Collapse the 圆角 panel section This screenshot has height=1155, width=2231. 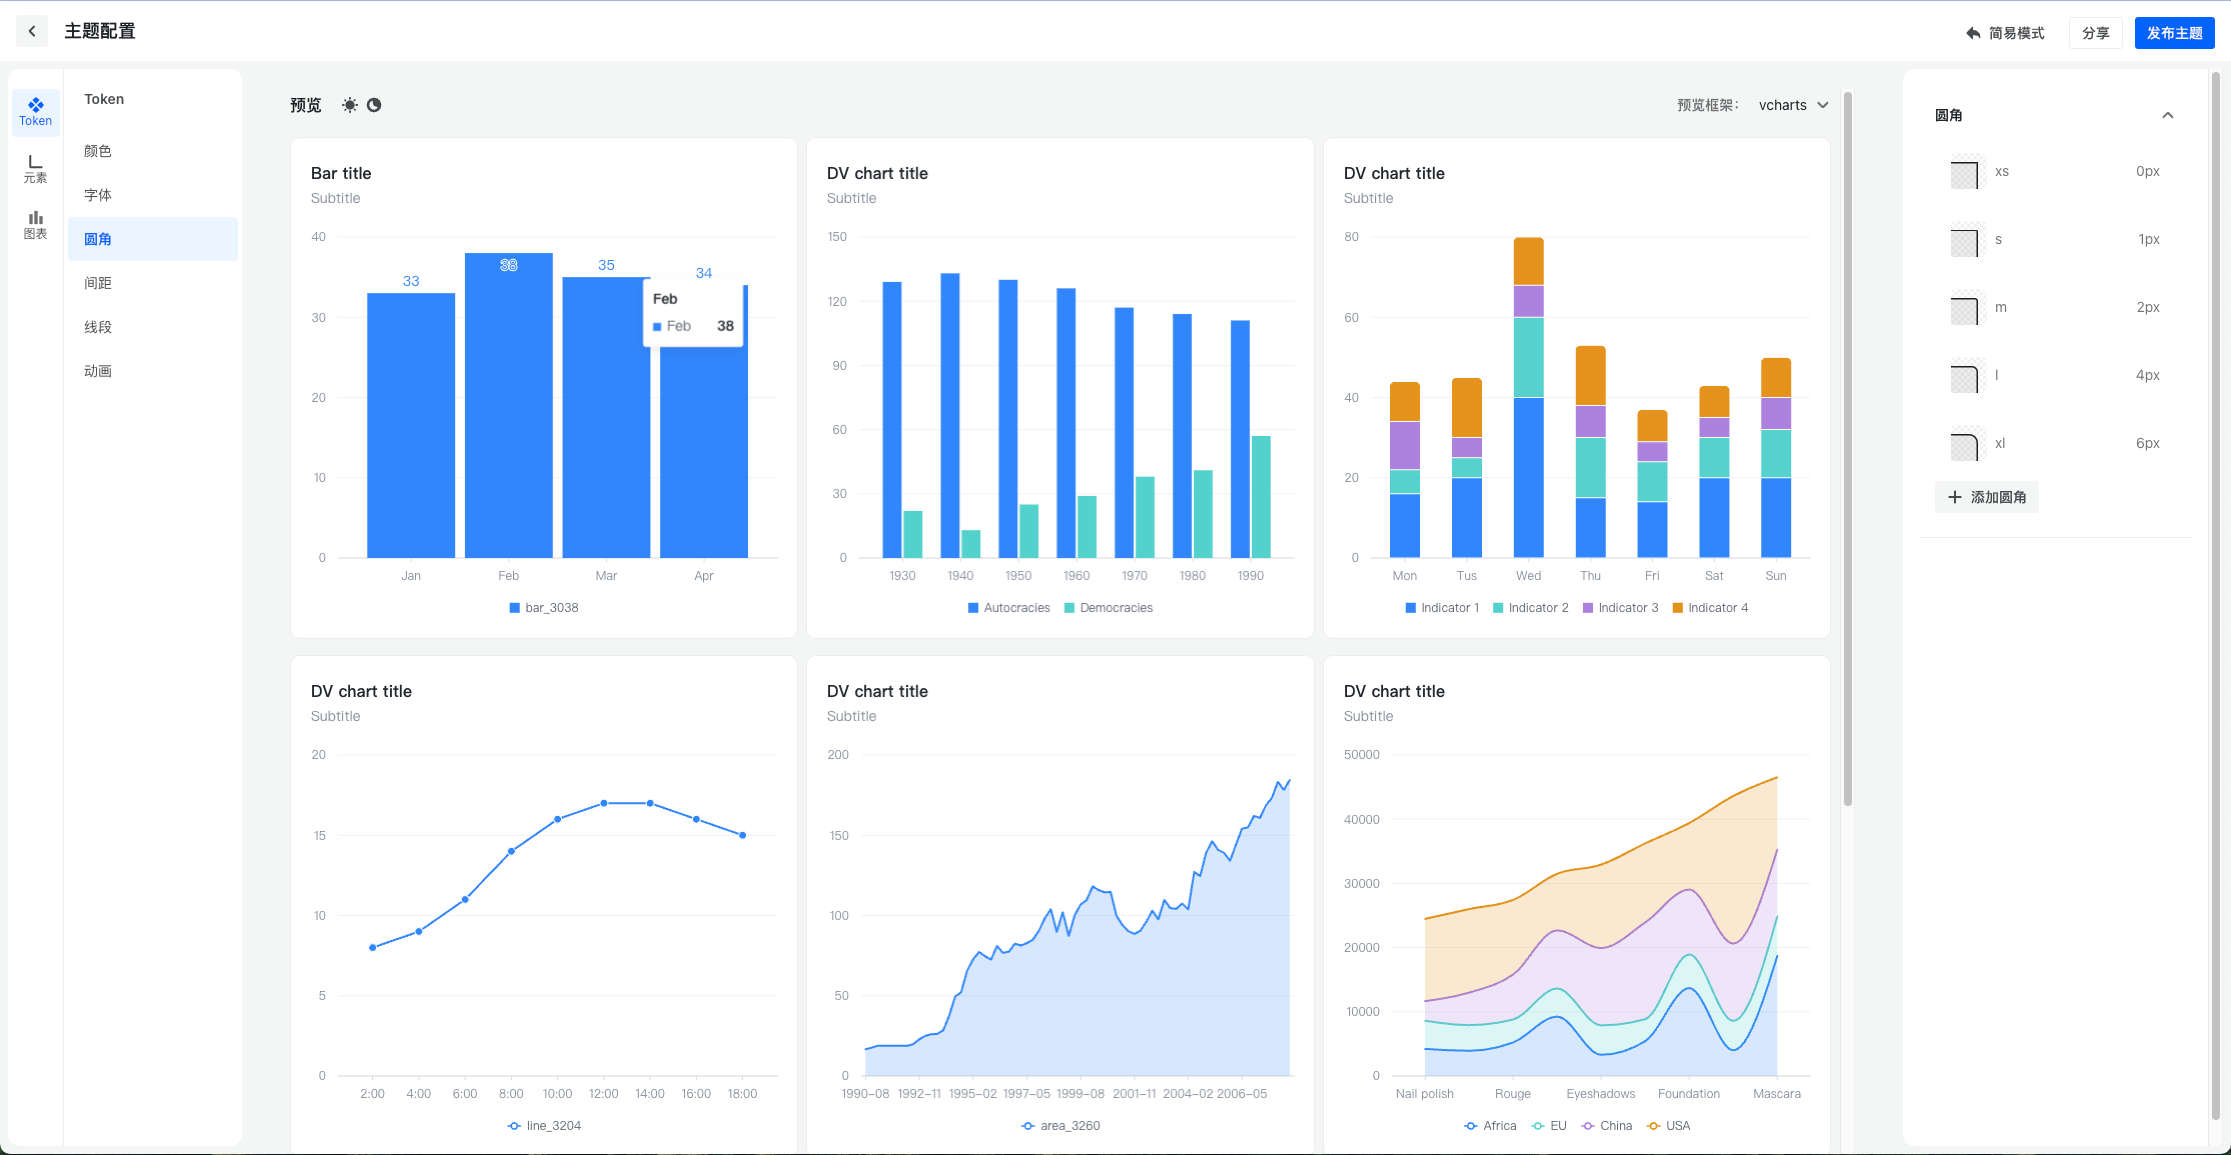2167,115
